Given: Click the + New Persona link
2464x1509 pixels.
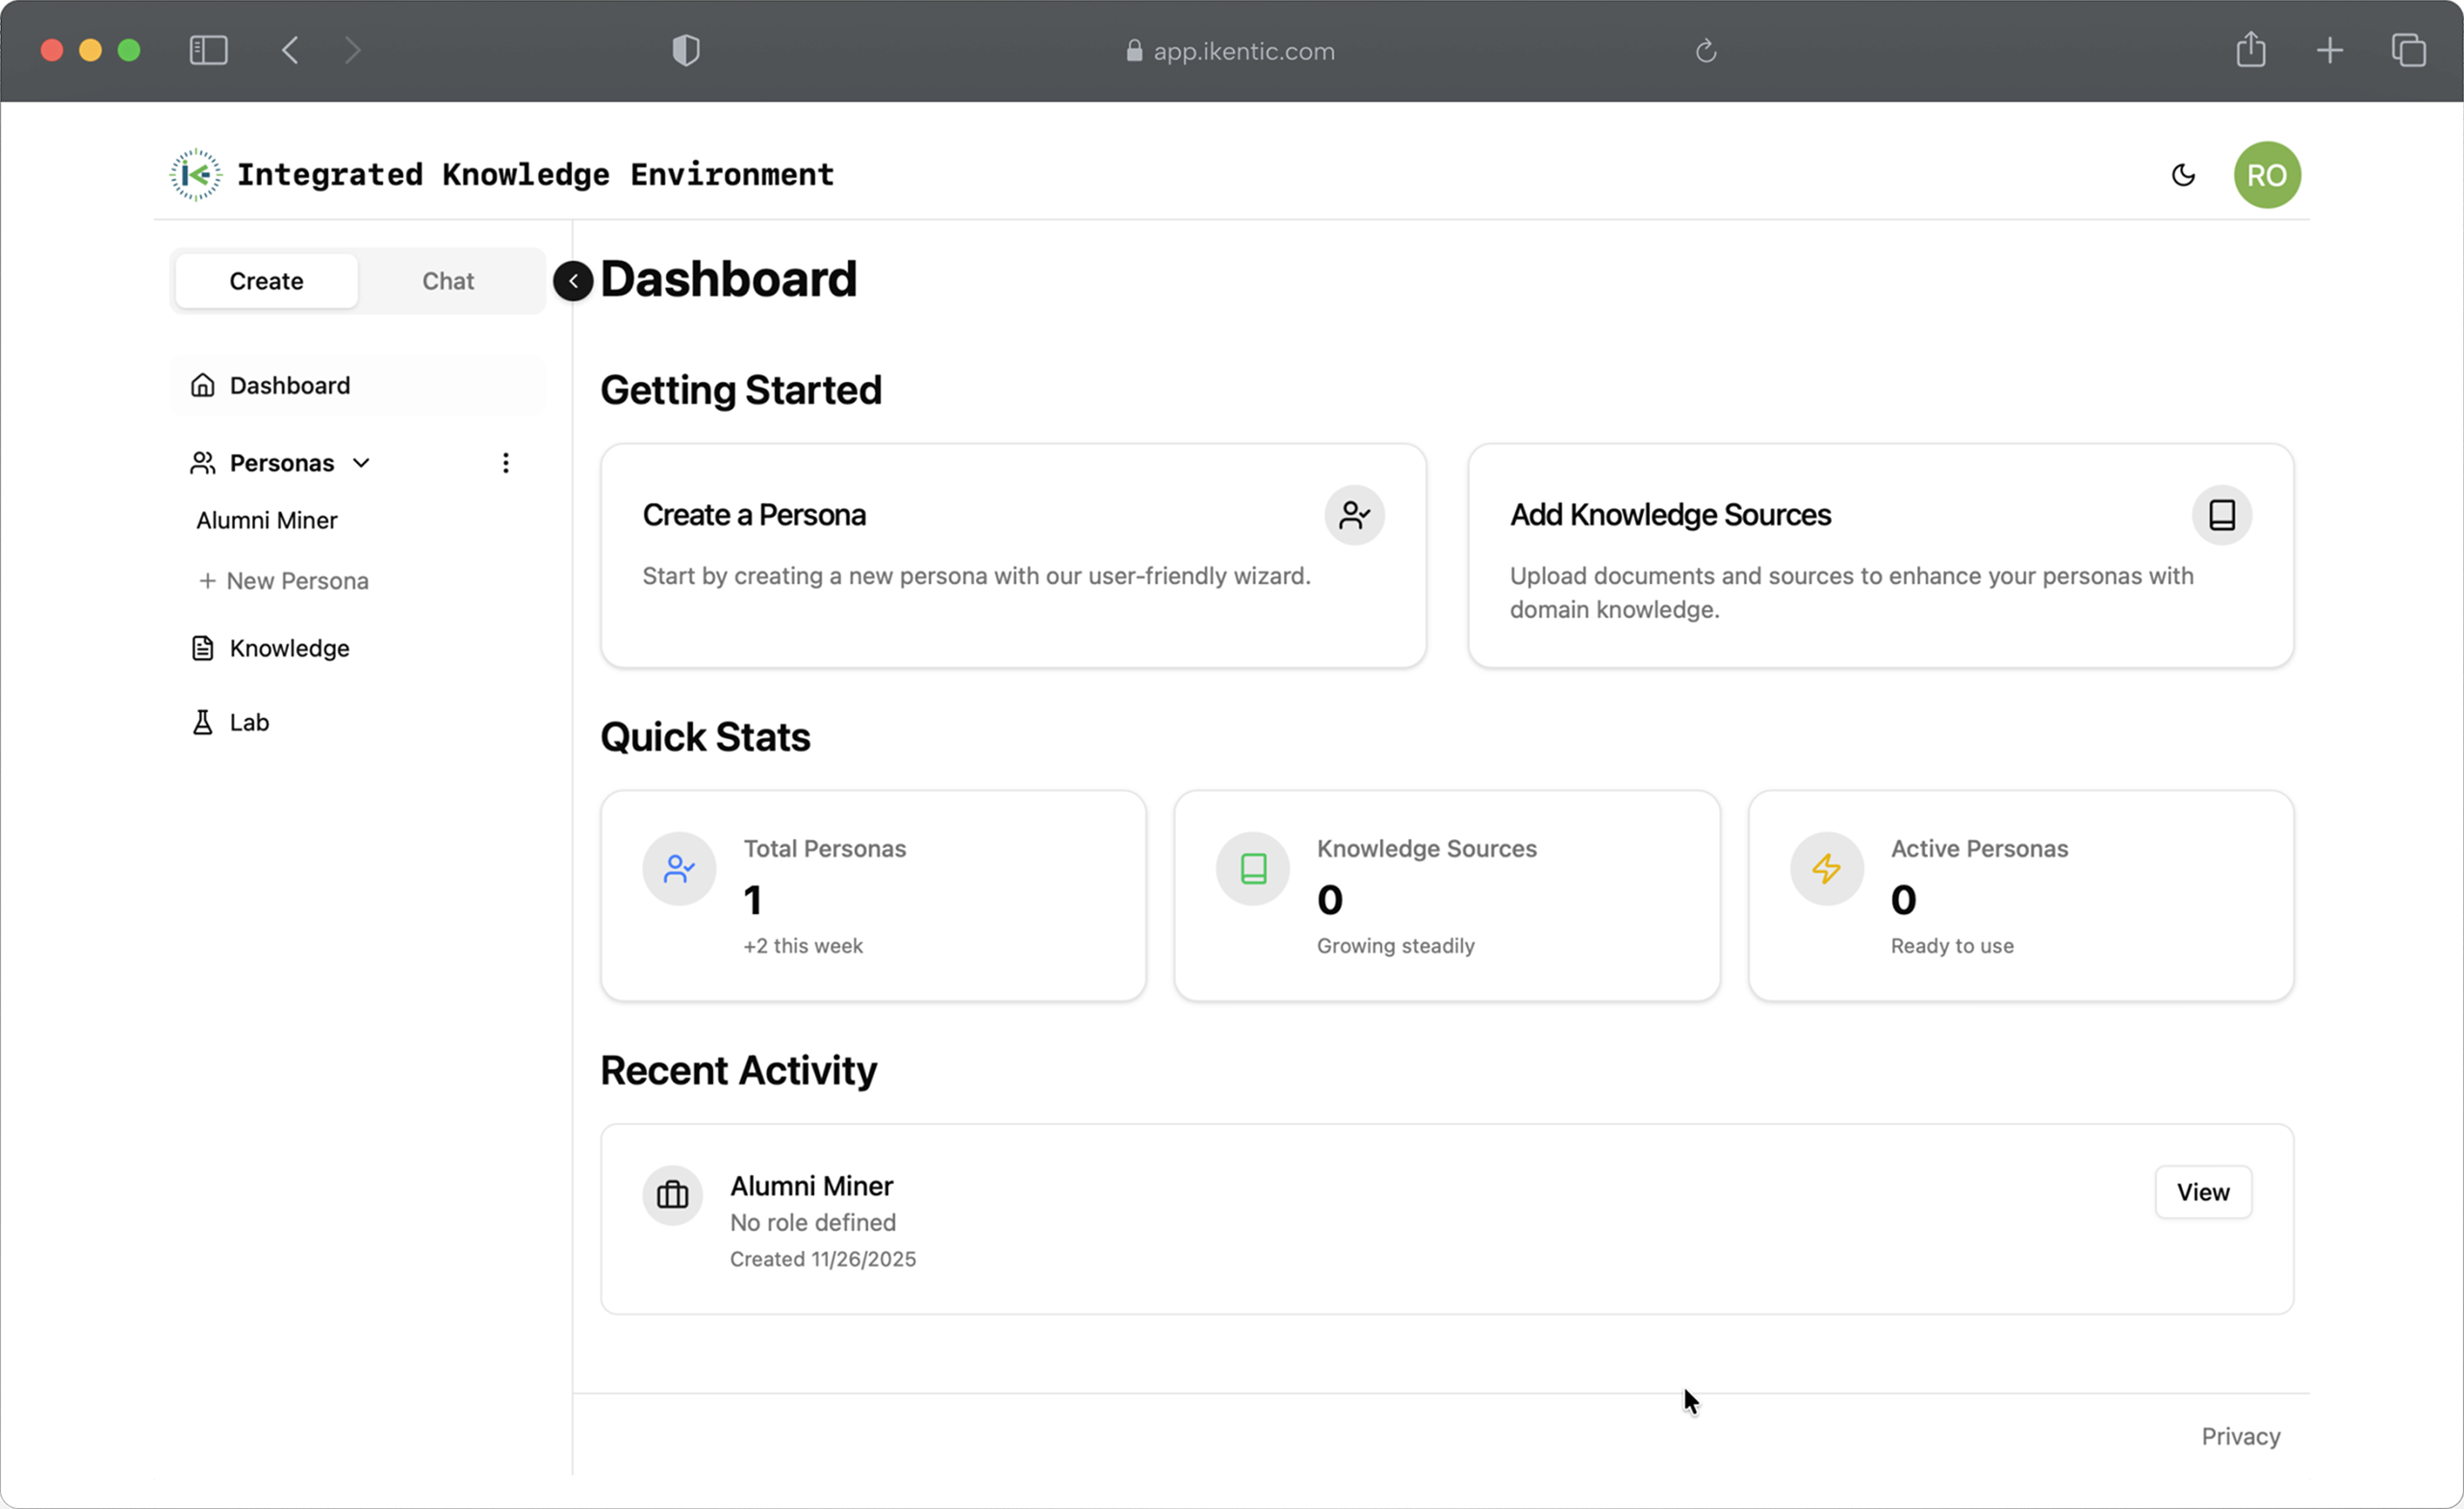Looking at the screenshot, I should (284, 581).
